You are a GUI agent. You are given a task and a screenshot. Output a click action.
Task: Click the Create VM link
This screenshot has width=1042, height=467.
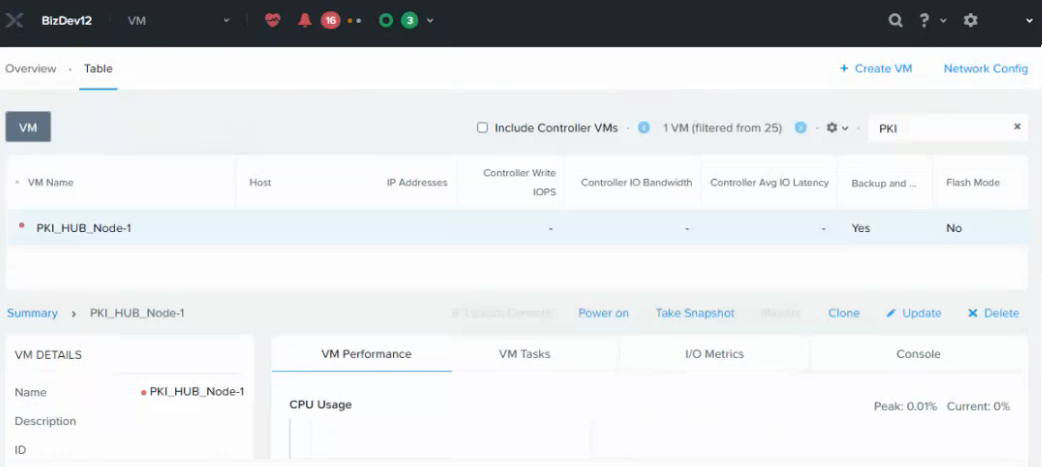[x=876, y=69]
